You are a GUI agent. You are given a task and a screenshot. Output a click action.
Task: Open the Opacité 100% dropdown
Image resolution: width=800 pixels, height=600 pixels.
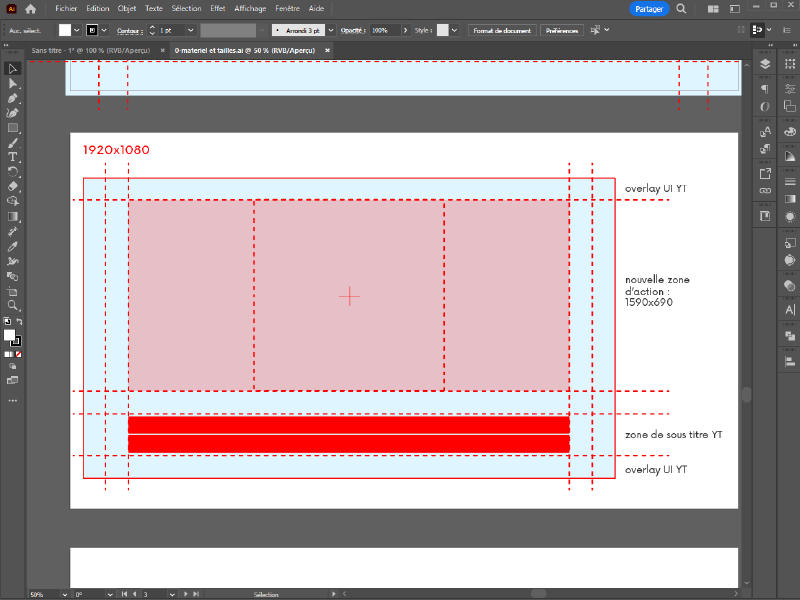click(x=407, y=31)
